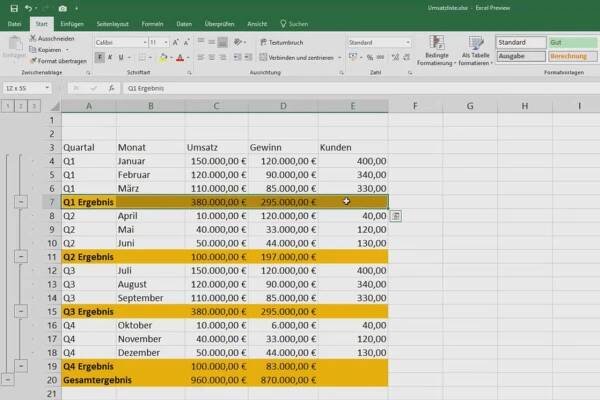Toggle underline formatting button
Screen dimensions: 600x400
click(x=123, y=58)
